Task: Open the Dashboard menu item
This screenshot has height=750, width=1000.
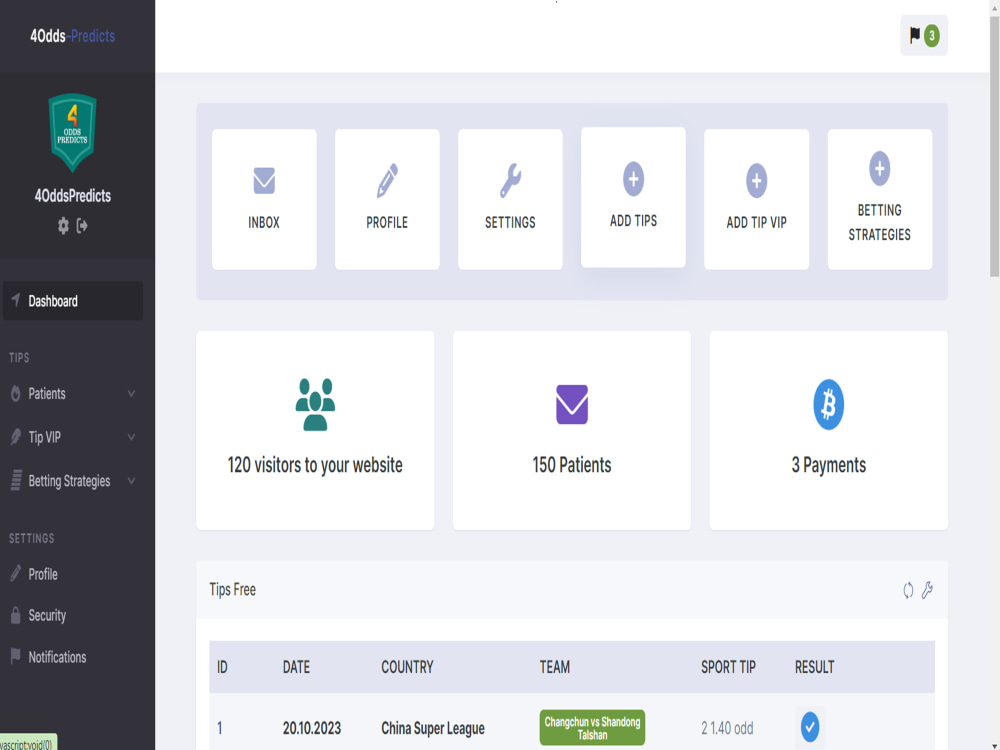Action: point(73,300)
